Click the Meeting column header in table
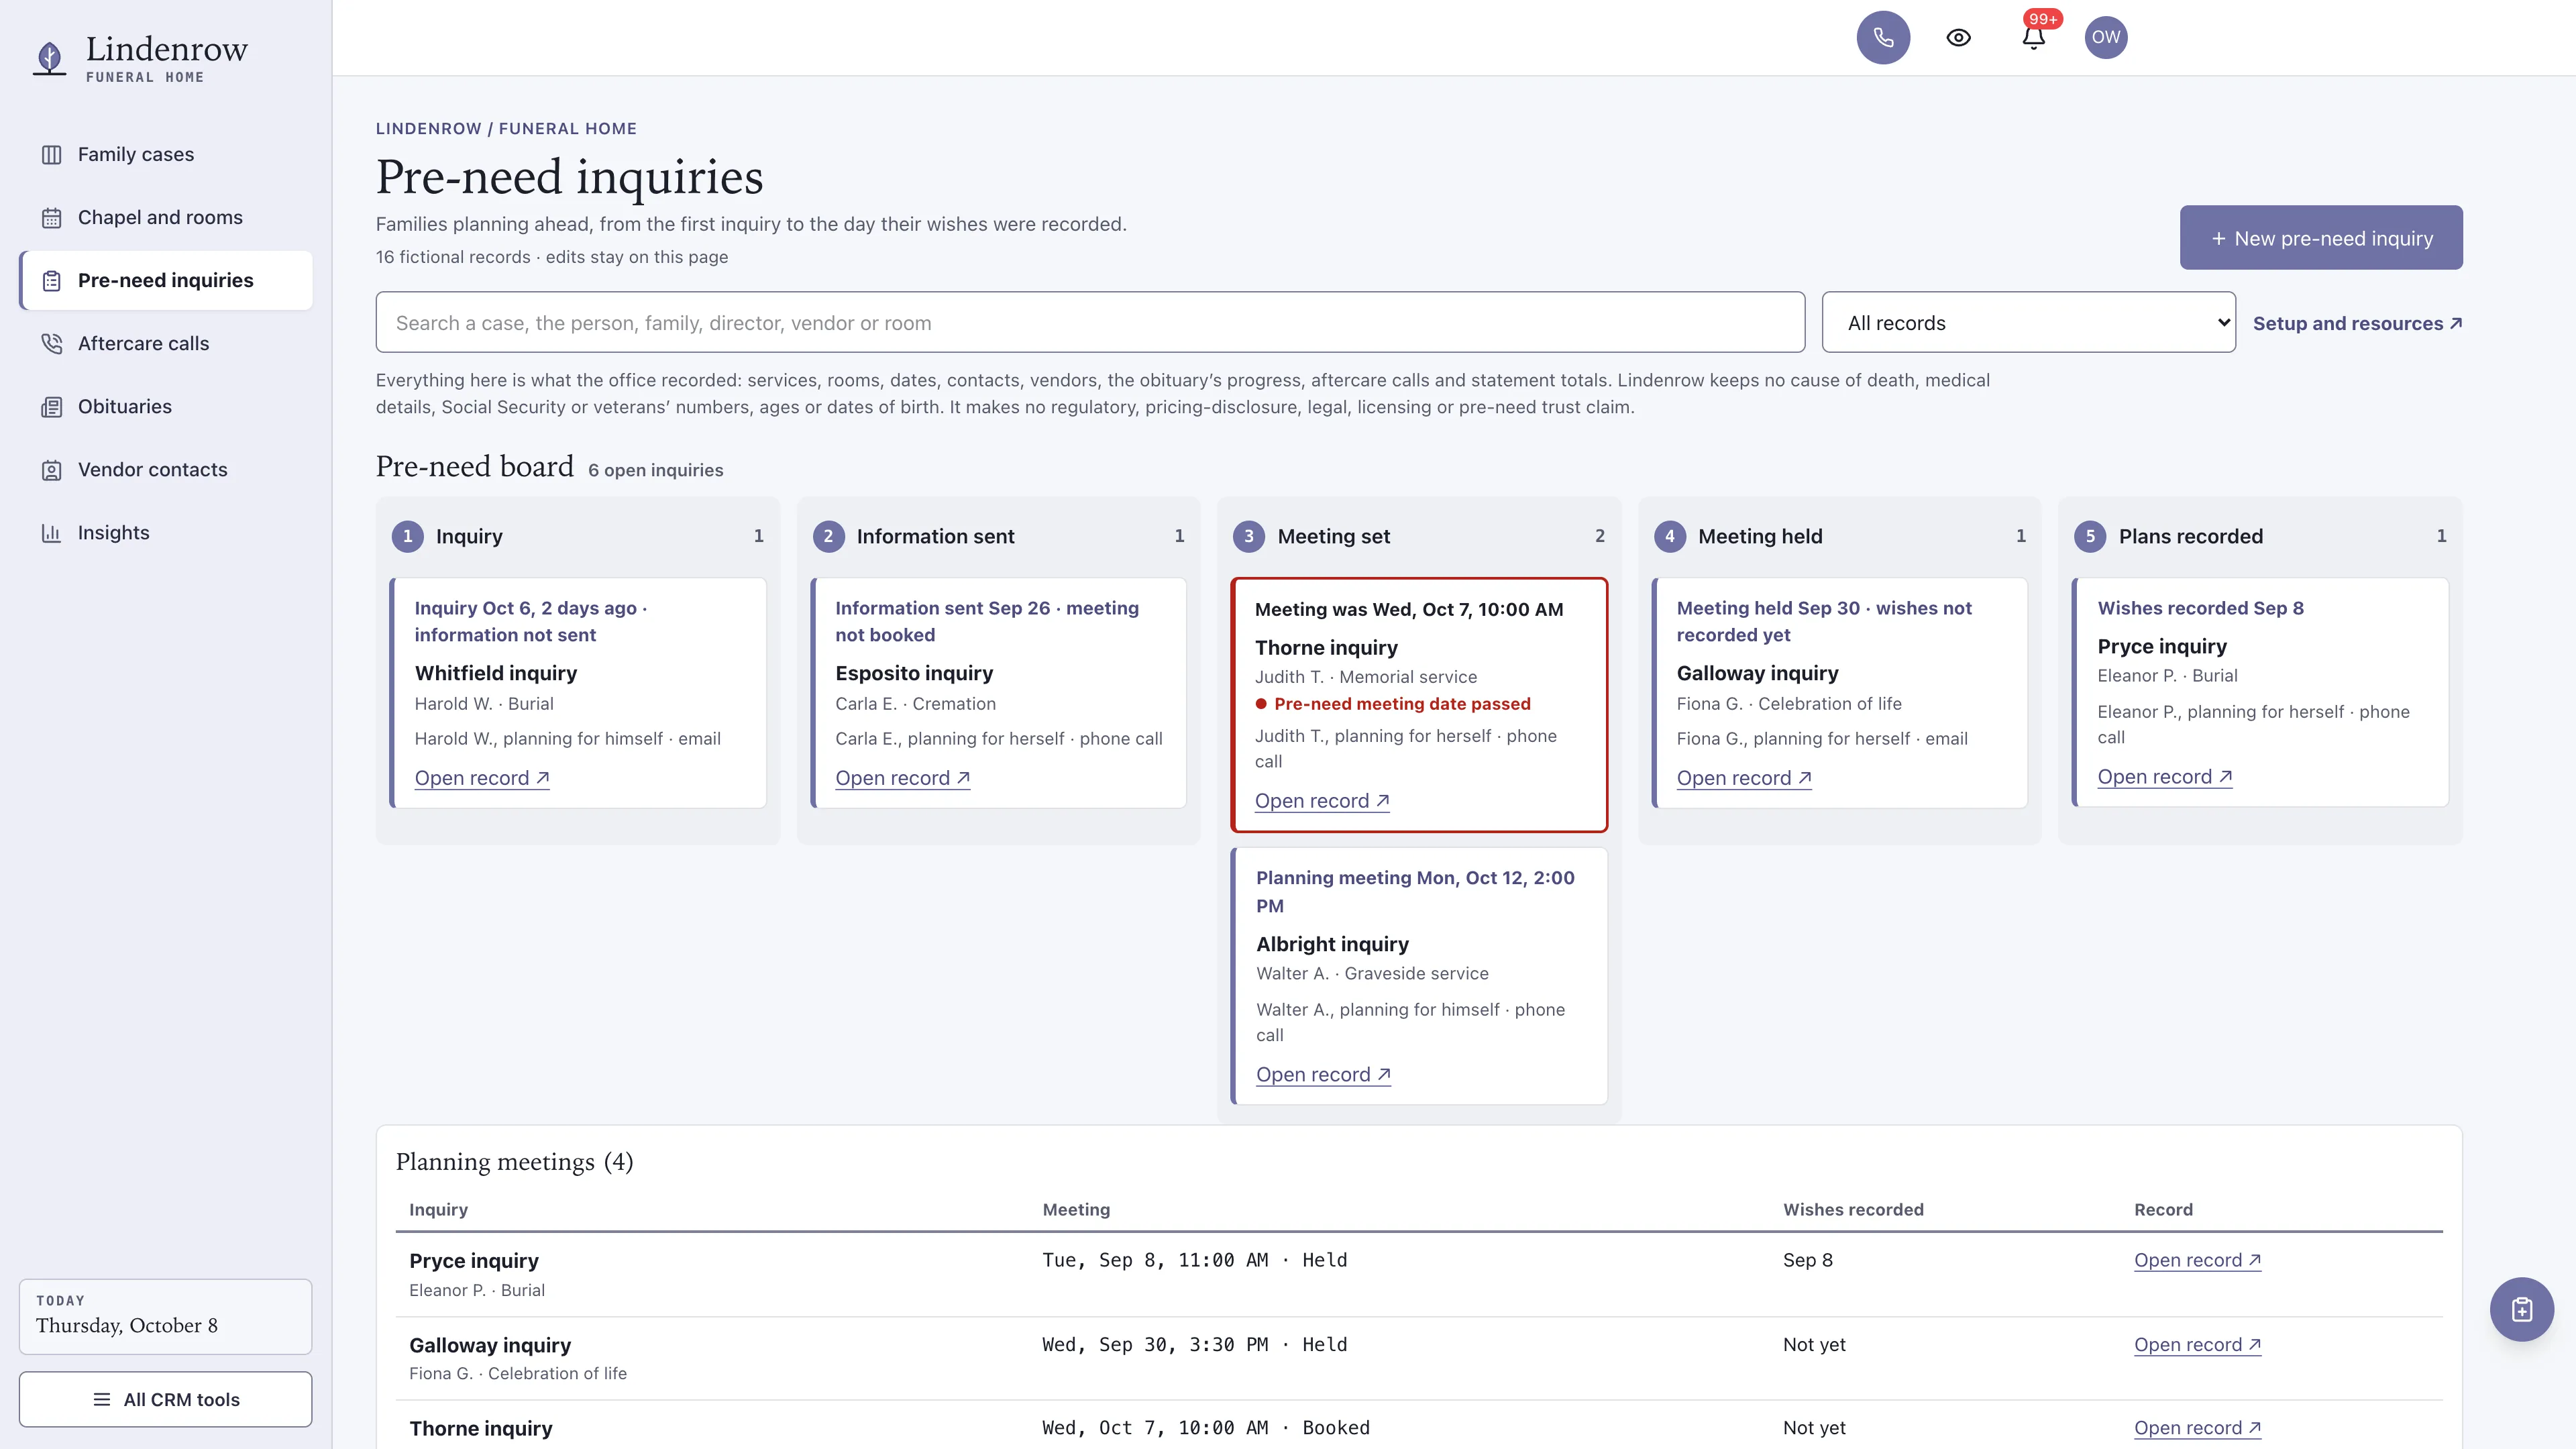This screenshot has height=1449, width=2576. [x=1076, y=1209]
